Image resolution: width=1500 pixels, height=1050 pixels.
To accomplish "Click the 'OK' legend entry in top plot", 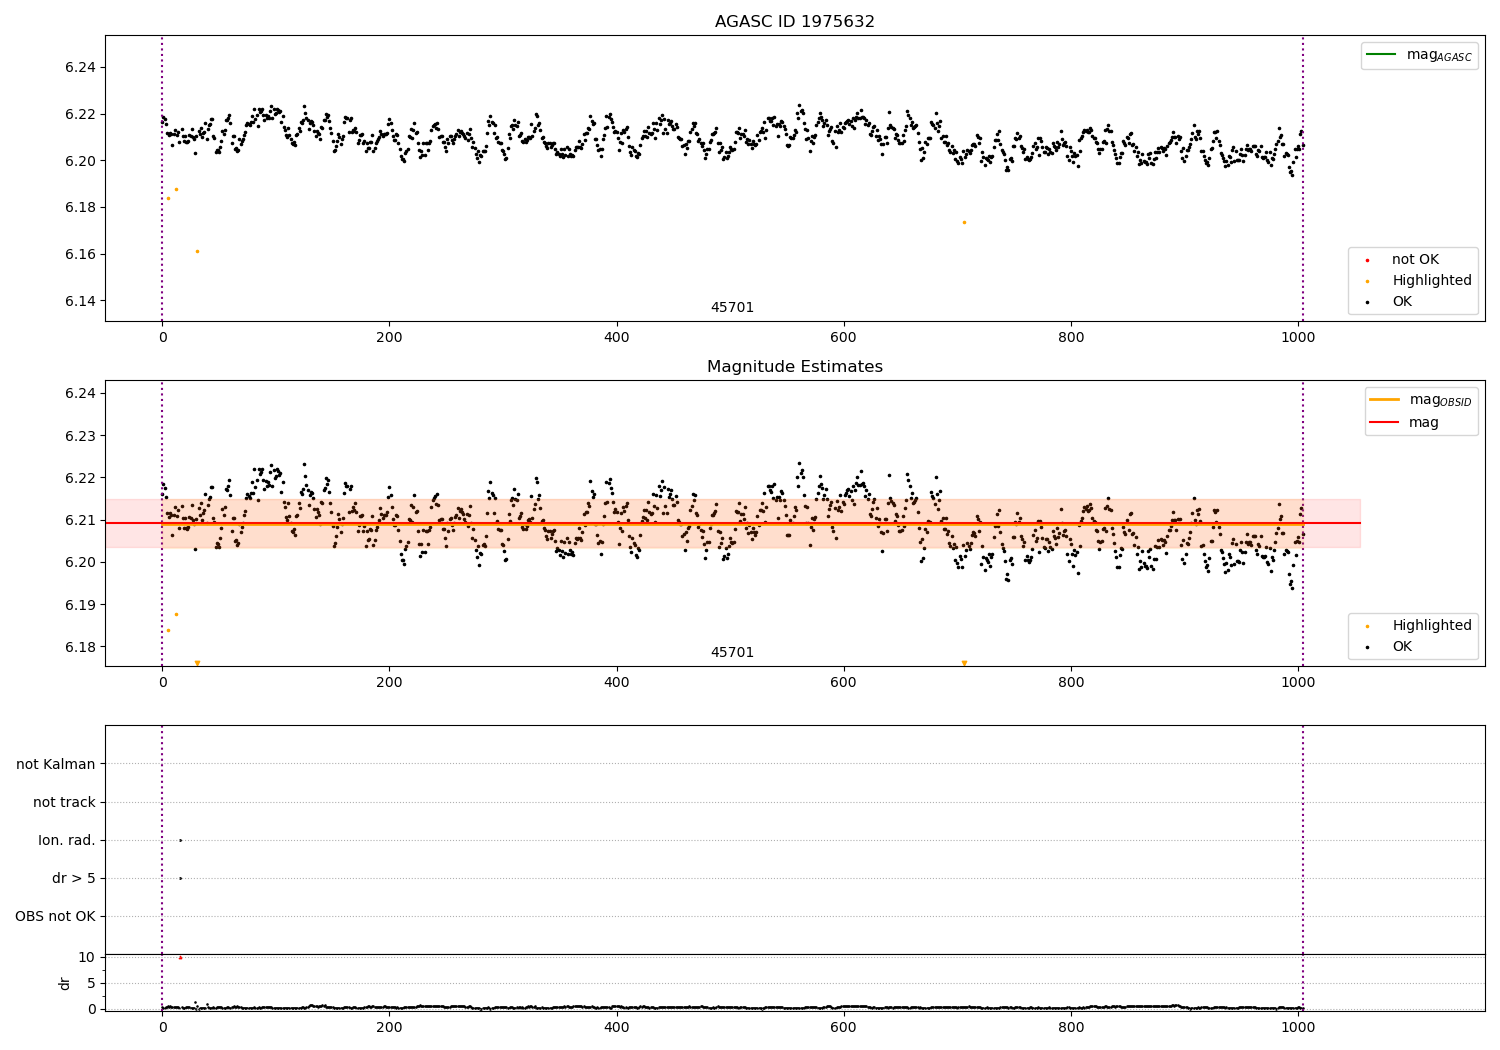I will (x=1402, y=302).
